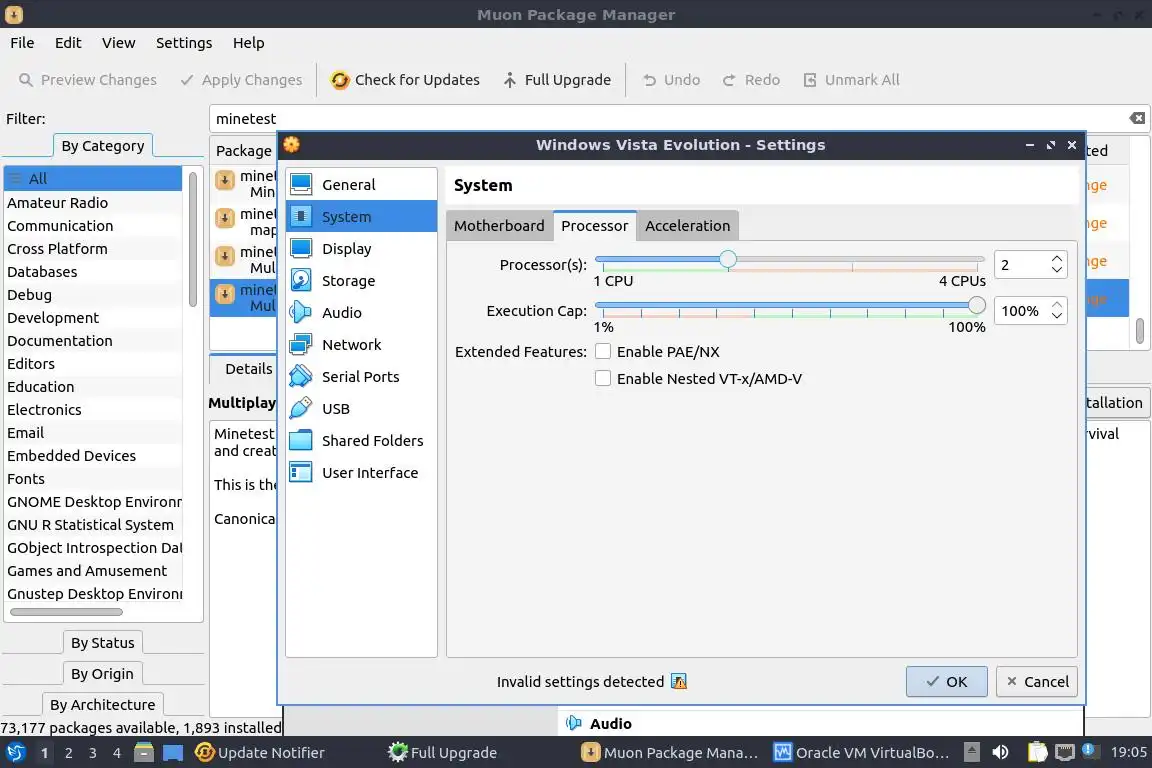Click the Full Upgrade toolbar icon
The height and width of the screenshot is (768, 1152).
(x=510, y=79)
